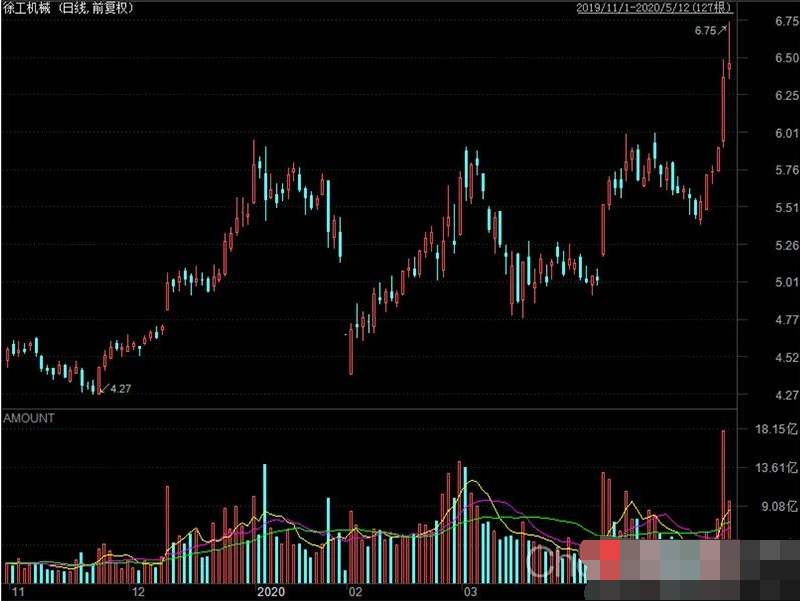The width and height of the screenshot is (800, 601).
Task: Click the 6.75 high price annotation
Action: click(705, 31)
